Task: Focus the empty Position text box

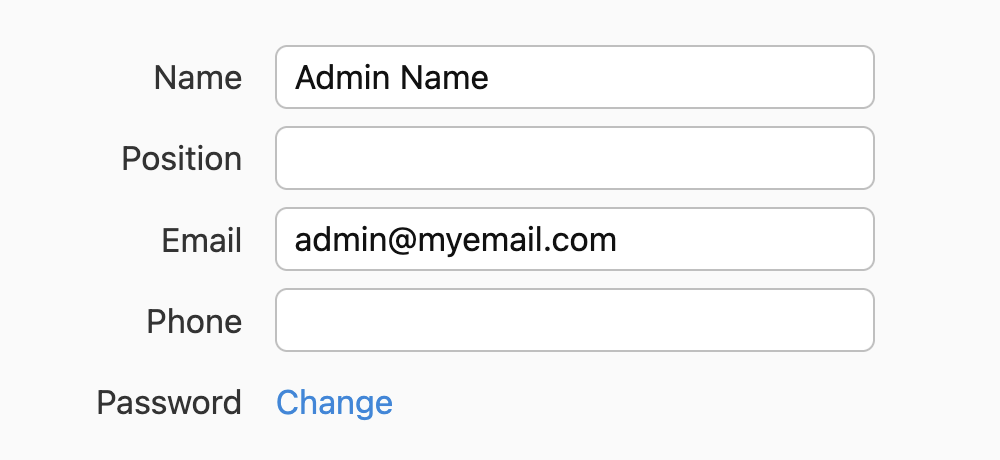Action: (575, 158)
